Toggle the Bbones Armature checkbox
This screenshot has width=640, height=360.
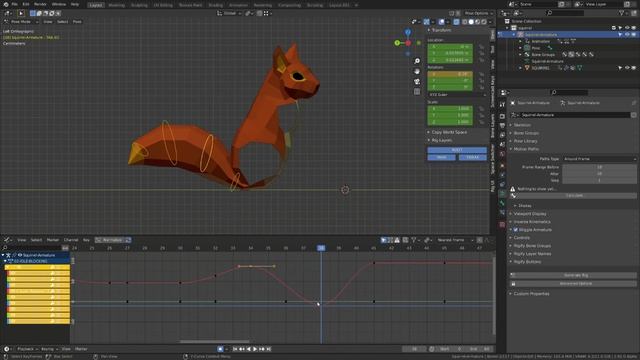[x=516, y=230]
